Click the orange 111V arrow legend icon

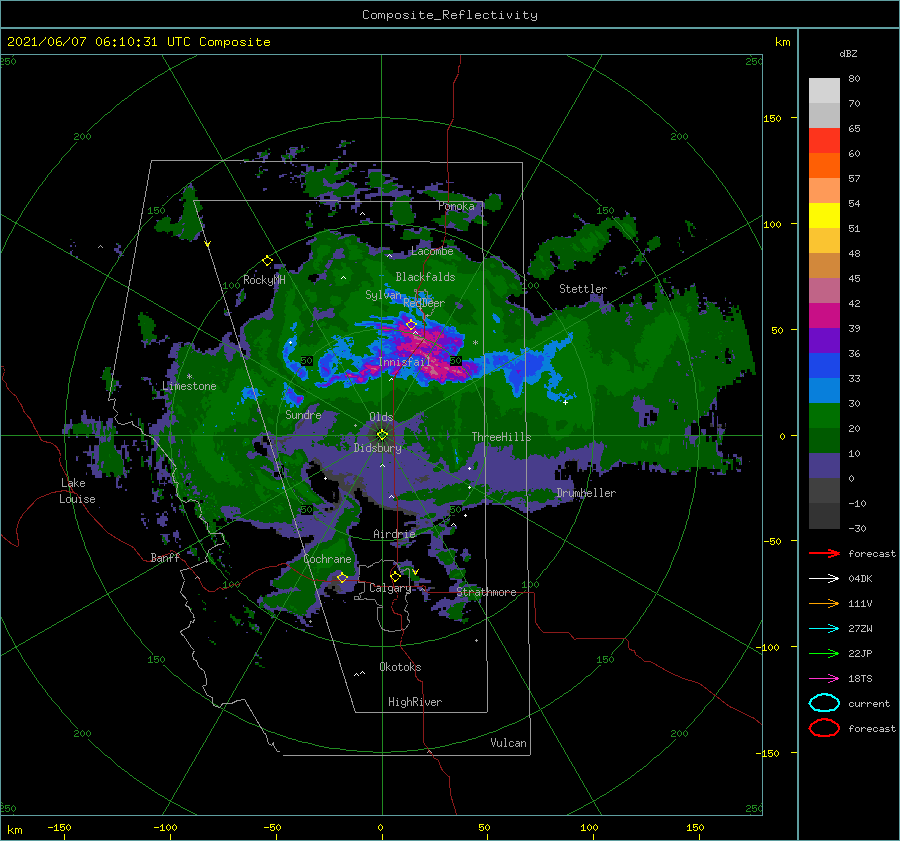point(824,603)
